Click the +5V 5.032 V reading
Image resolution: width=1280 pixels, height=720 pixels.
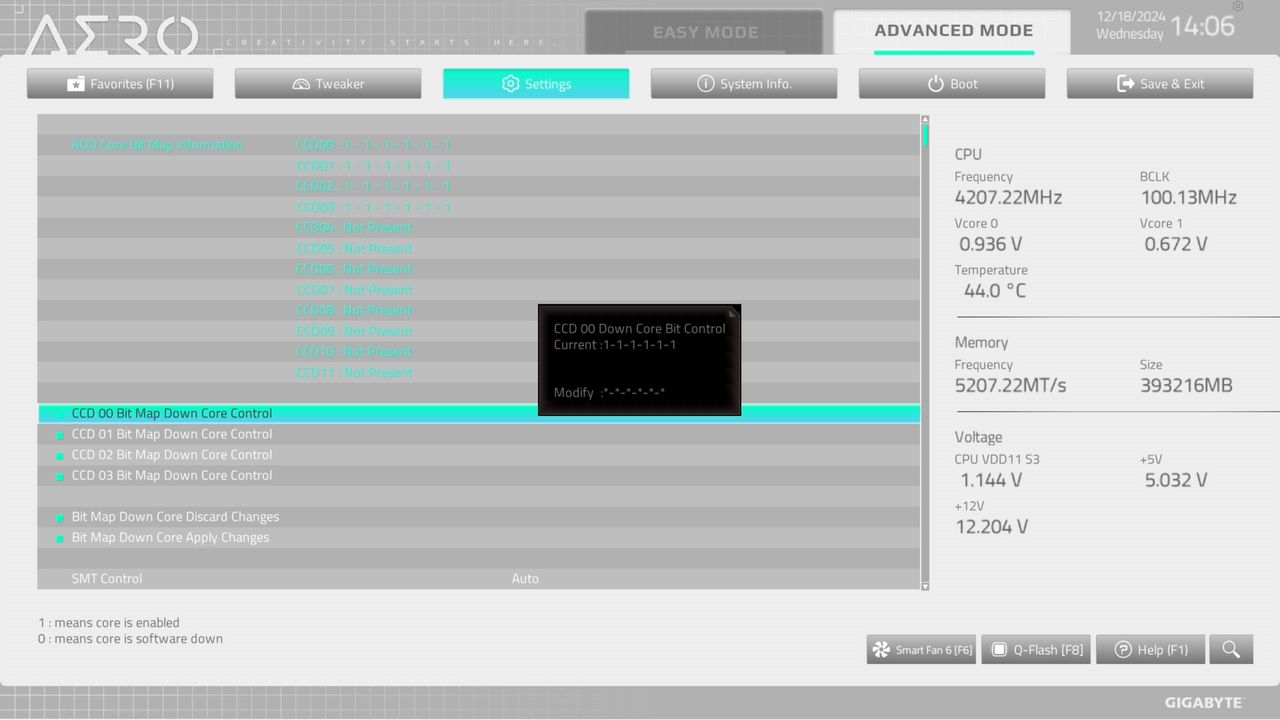[1175, 480]
